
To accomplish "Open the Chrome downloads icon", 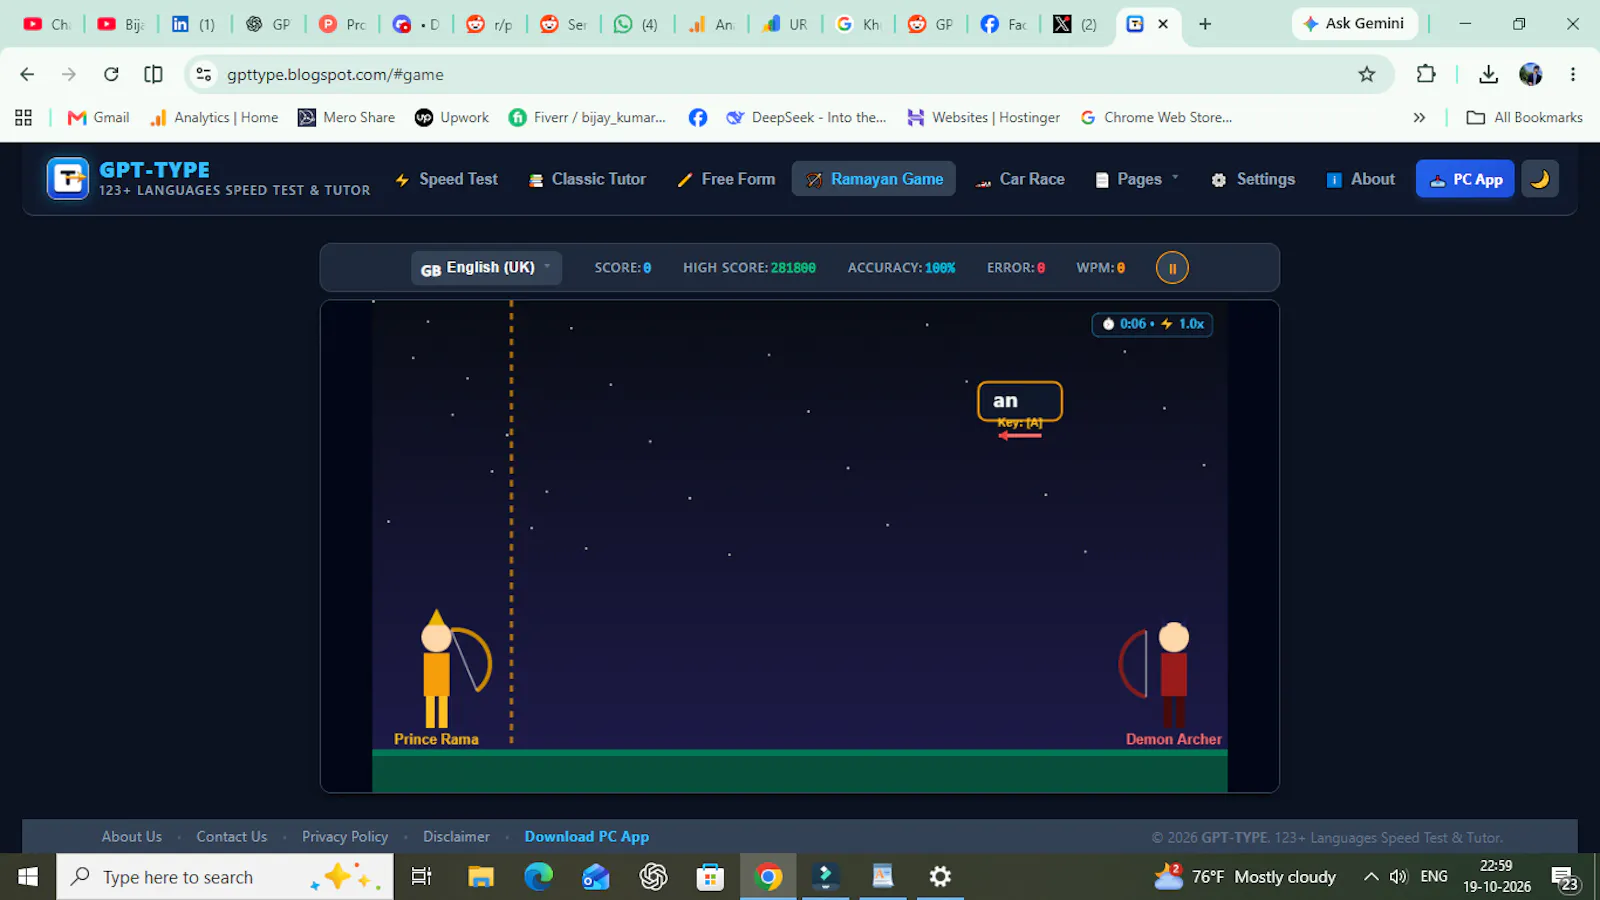I will 1489,74.
